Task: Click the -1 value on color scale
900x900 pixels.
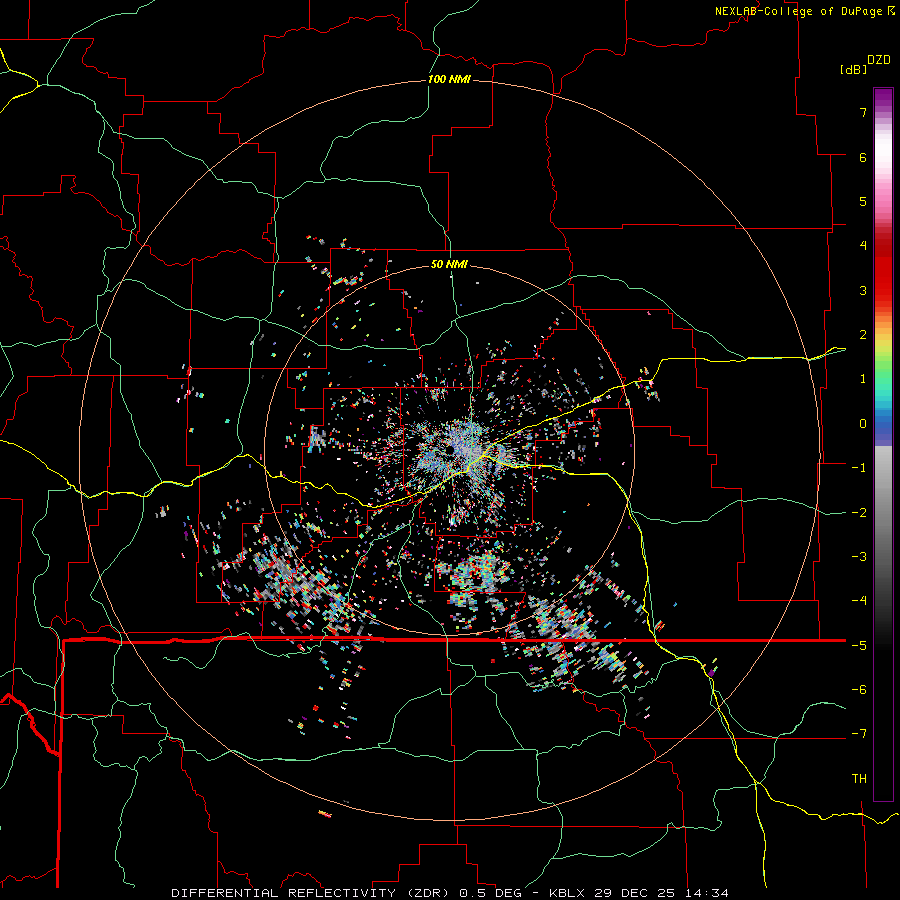Action: coord(859,468)
